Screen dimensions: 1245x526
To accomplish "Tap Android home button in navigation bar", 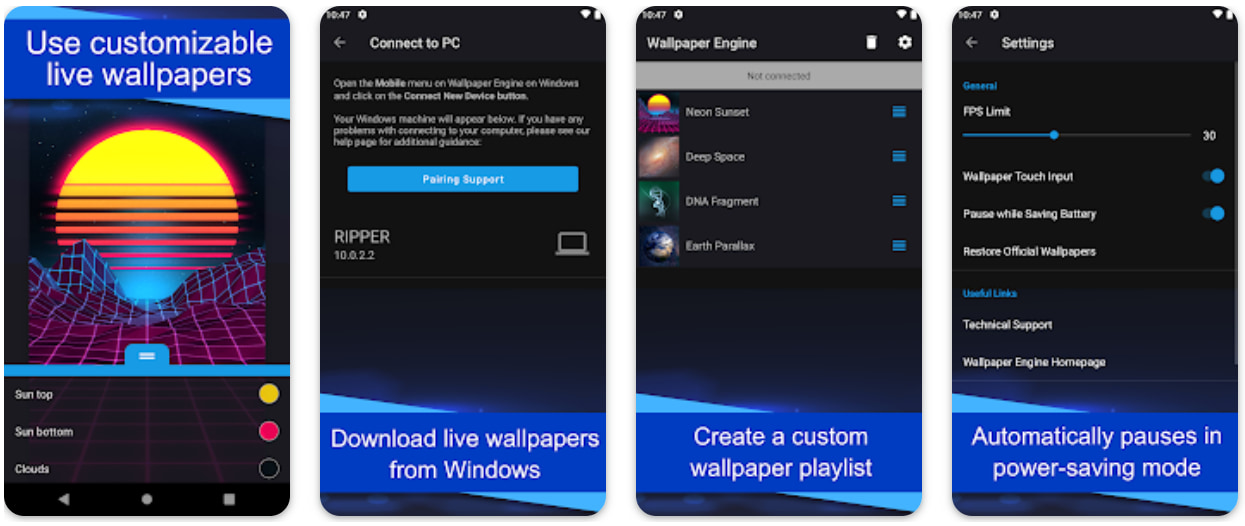I will click(147, 498).
